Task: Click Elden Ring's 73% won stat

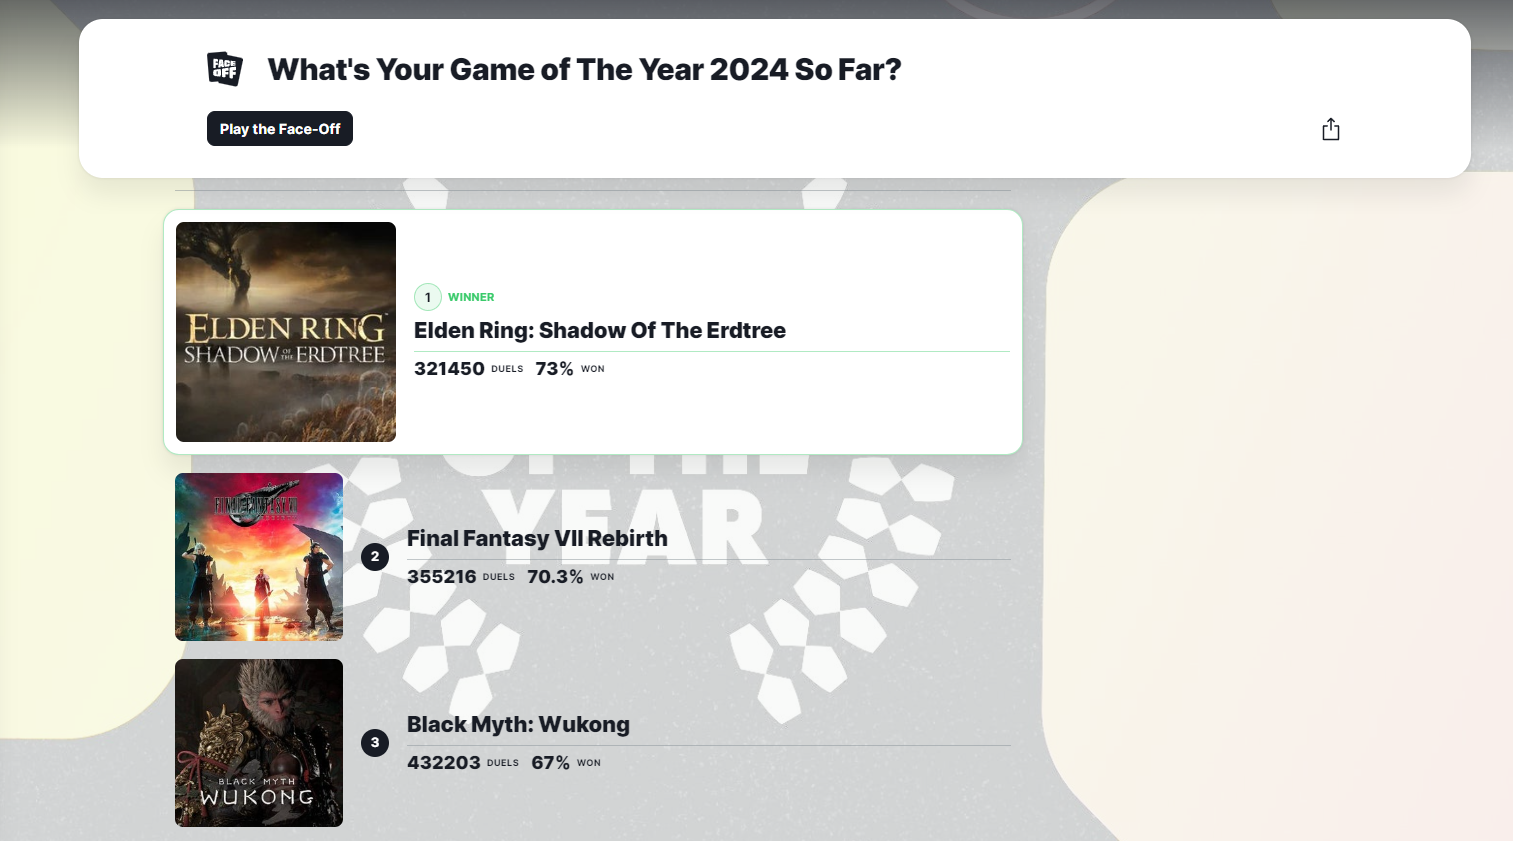Action: coord(554,369)
